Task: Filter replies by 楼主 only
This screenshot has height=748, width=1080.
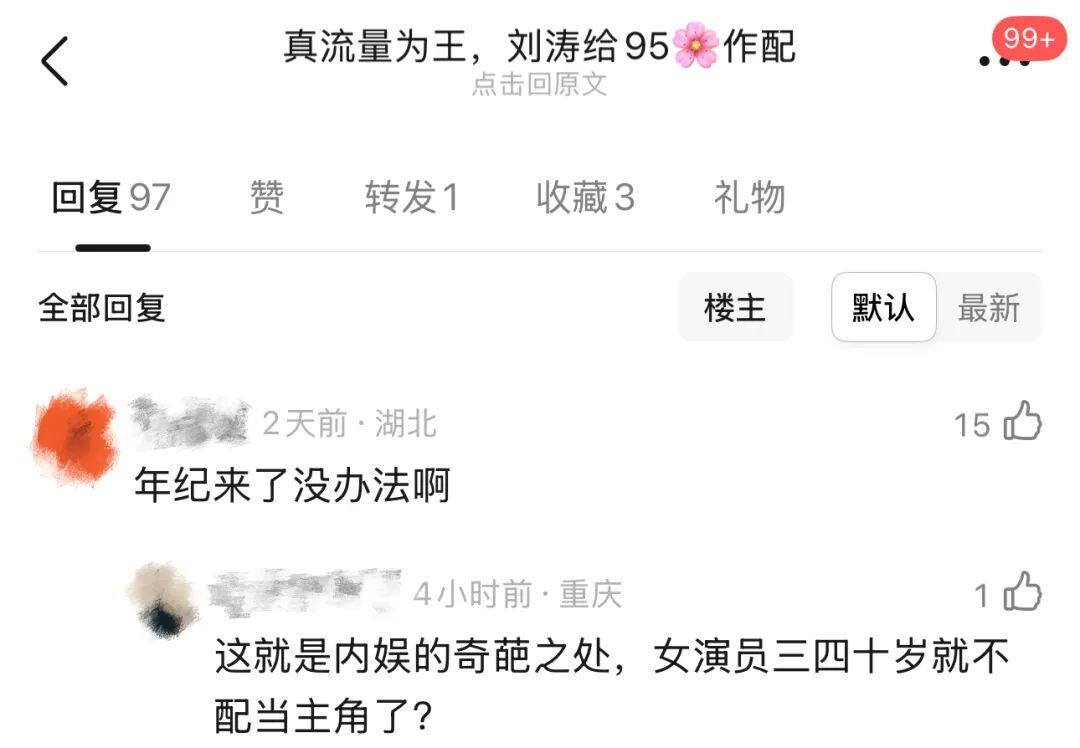Action: coord(735,307)
